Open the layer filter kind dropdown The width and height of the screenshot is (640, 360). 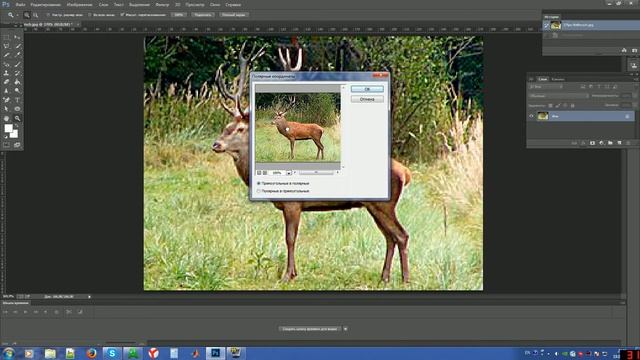546,87
